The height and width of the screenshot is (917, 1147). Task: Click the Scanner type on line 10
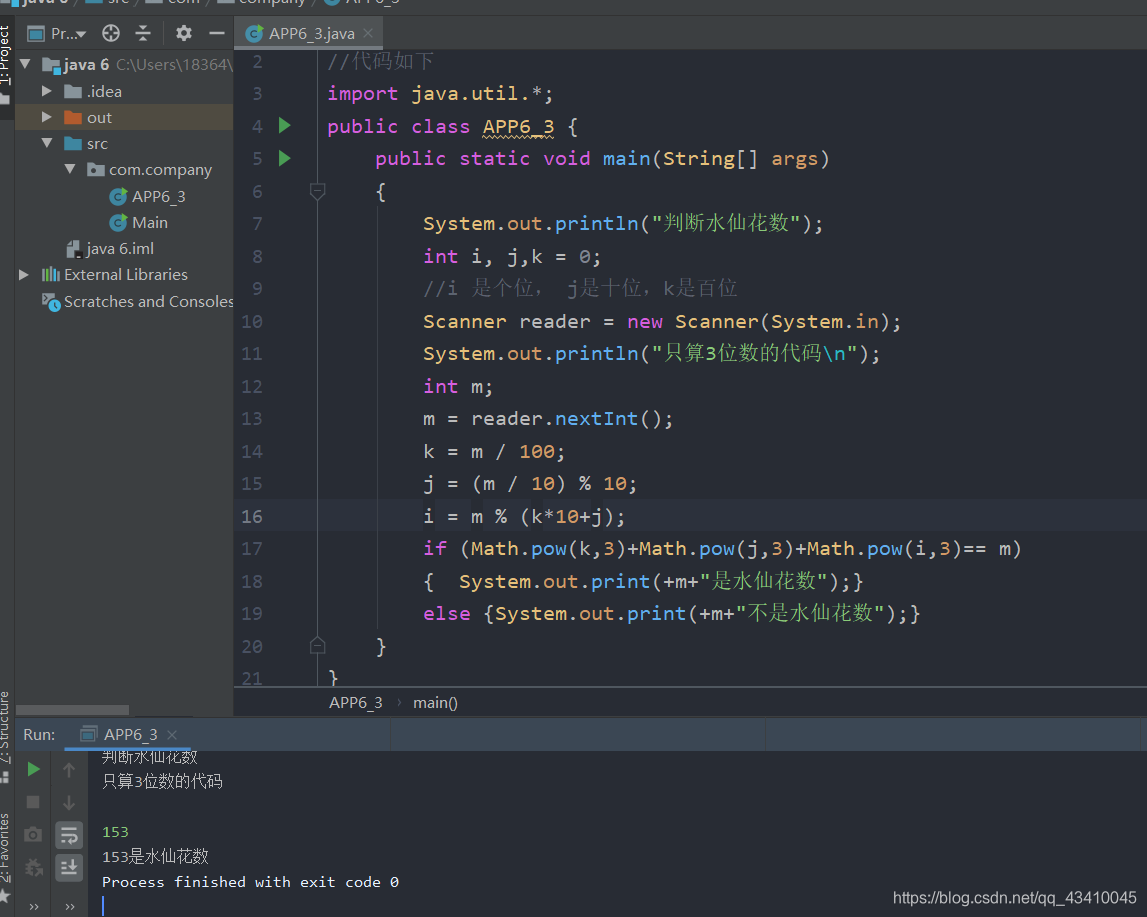tap(465, 322)
